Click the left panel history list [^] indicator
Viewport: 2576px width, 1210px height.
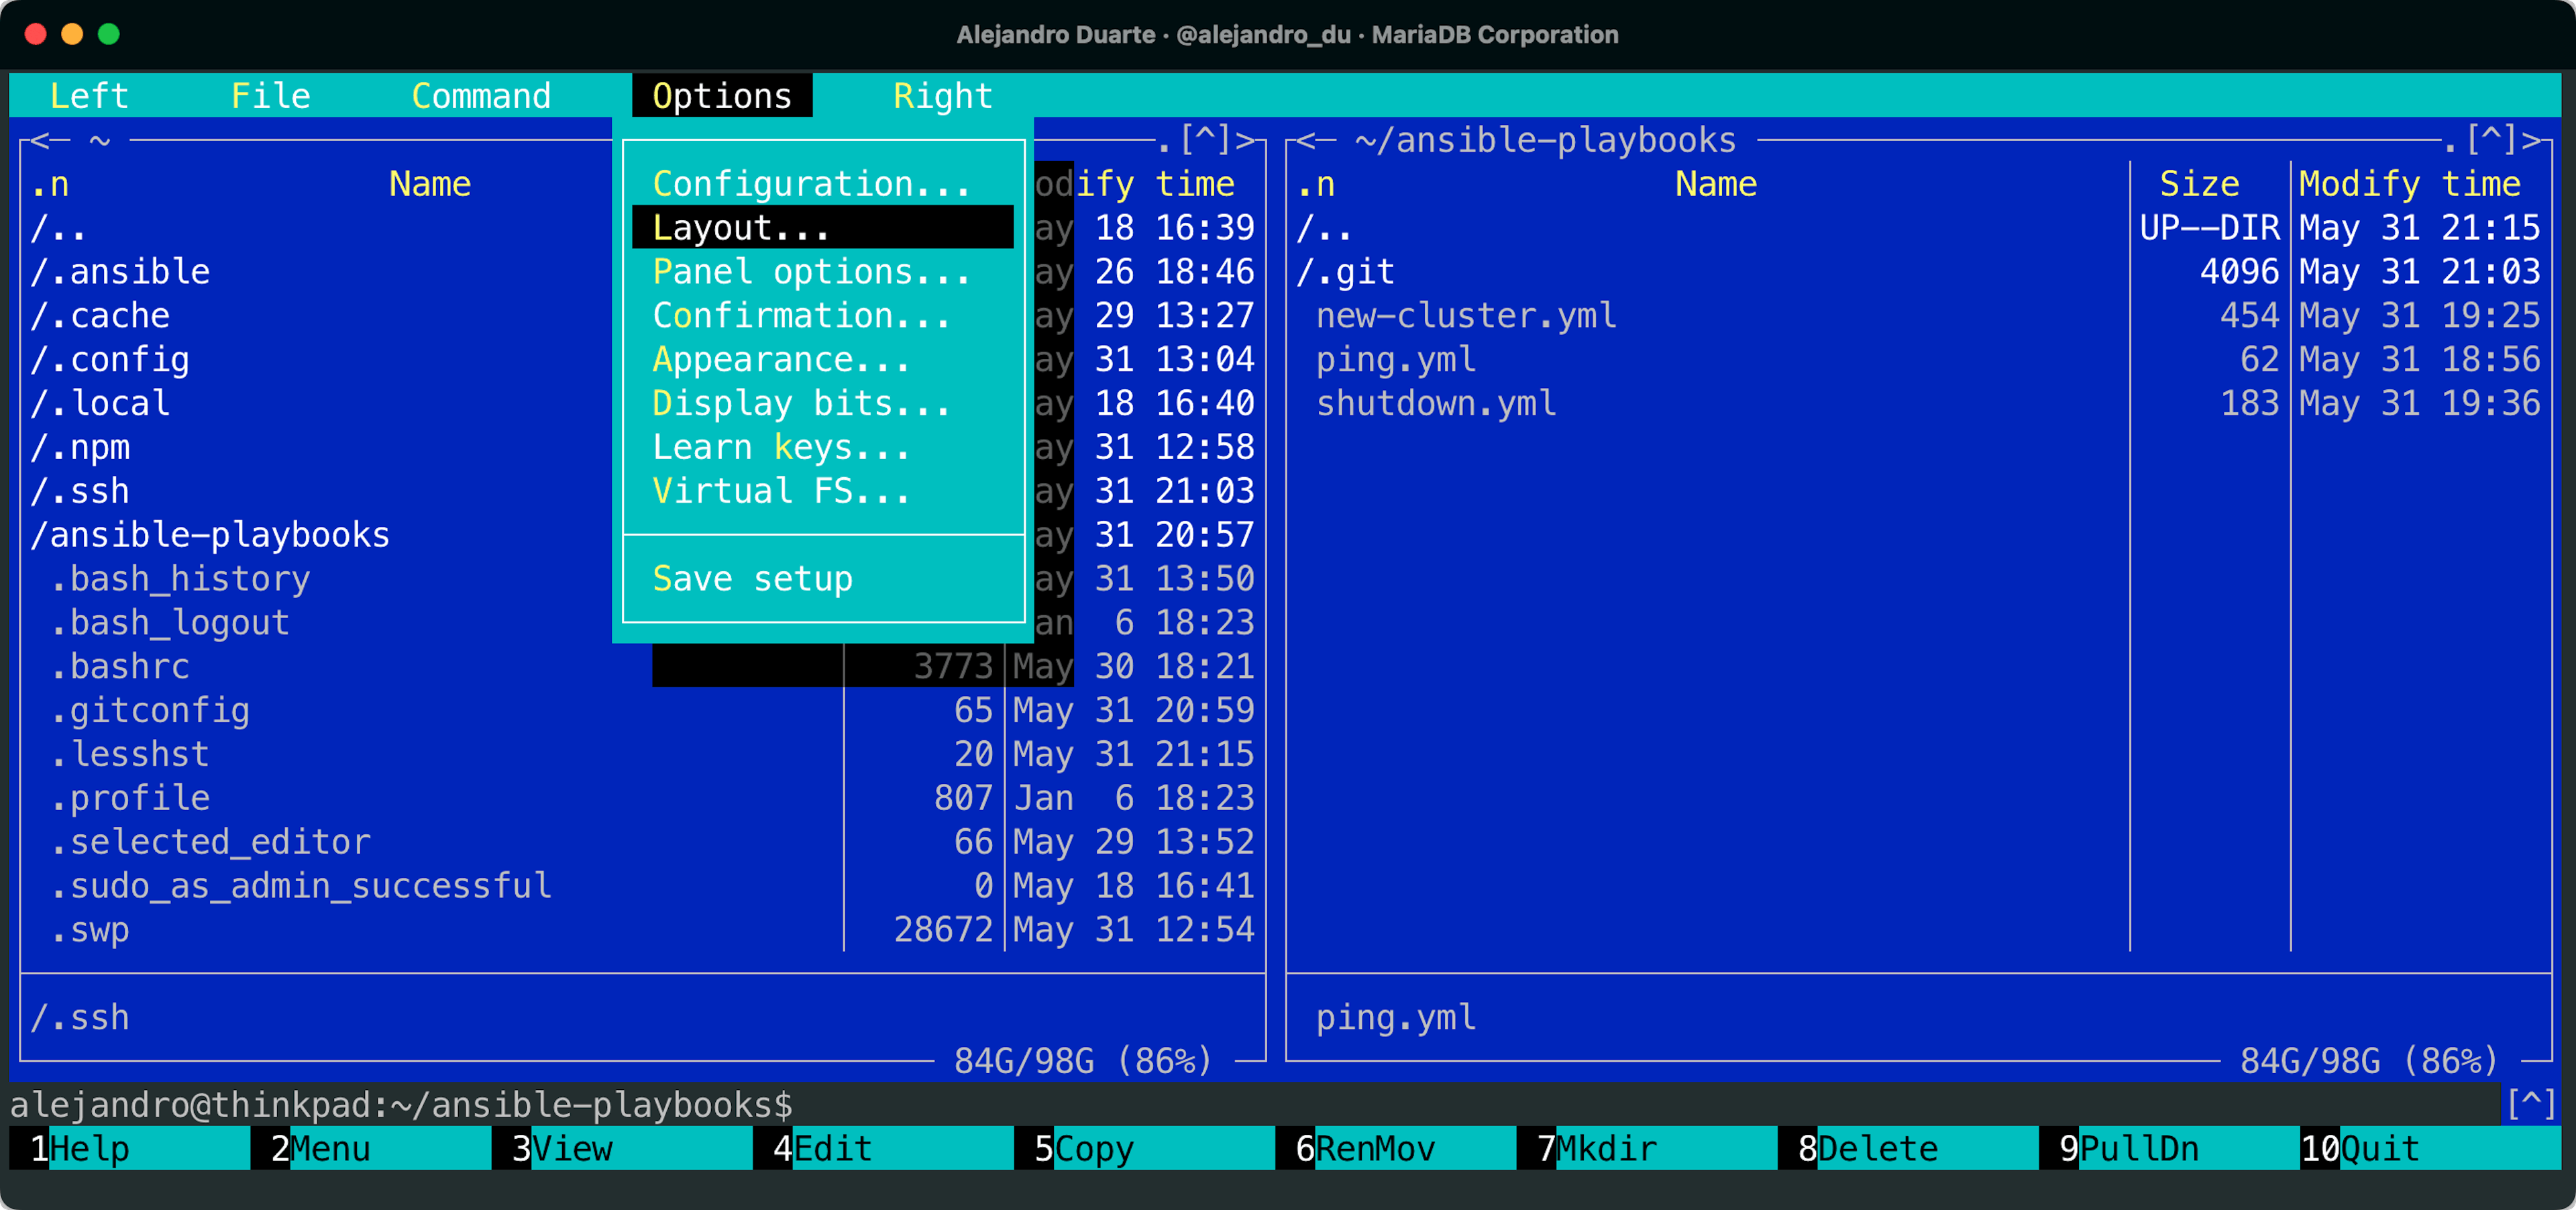1205,140
